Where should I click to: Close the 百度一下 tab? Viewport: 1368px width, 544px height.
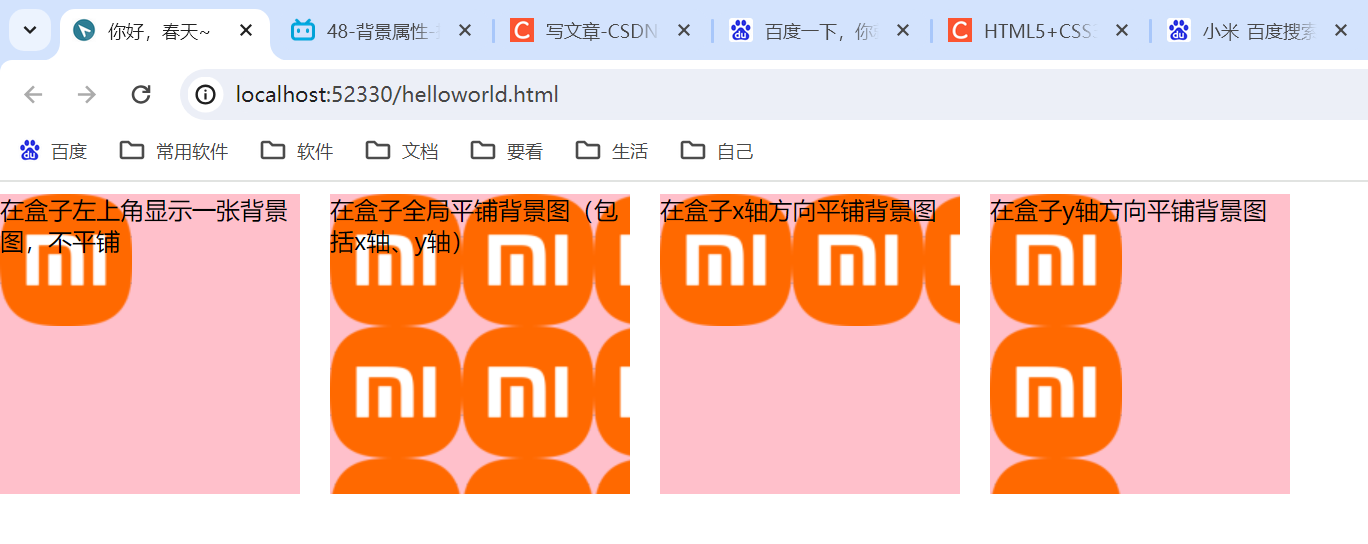[903, 31]
